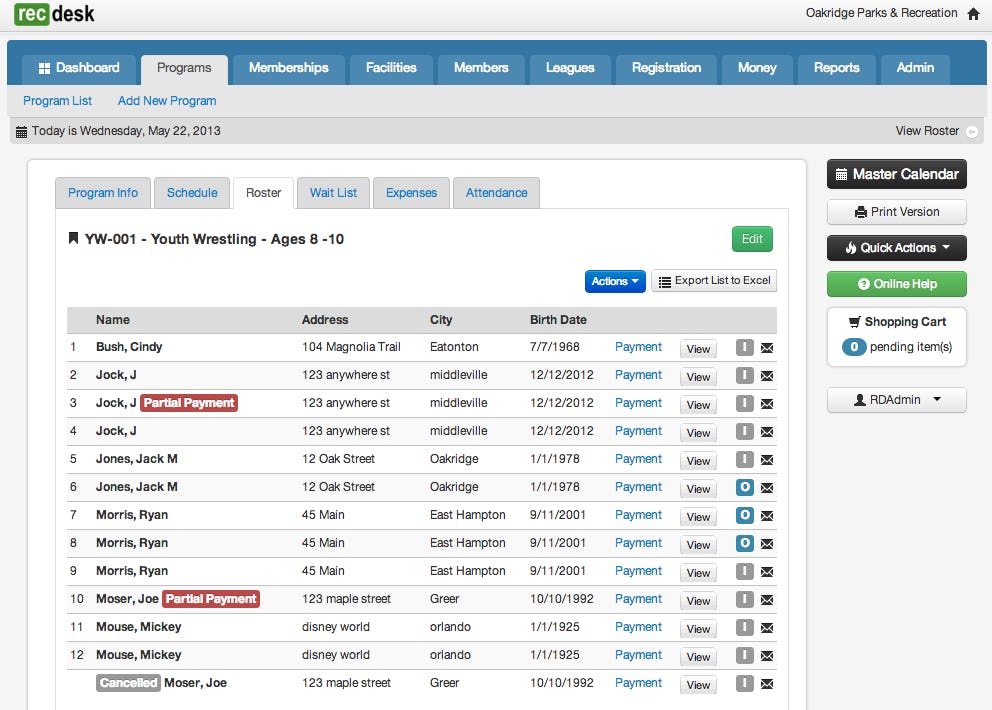Open Online Help

pos(896,284)
